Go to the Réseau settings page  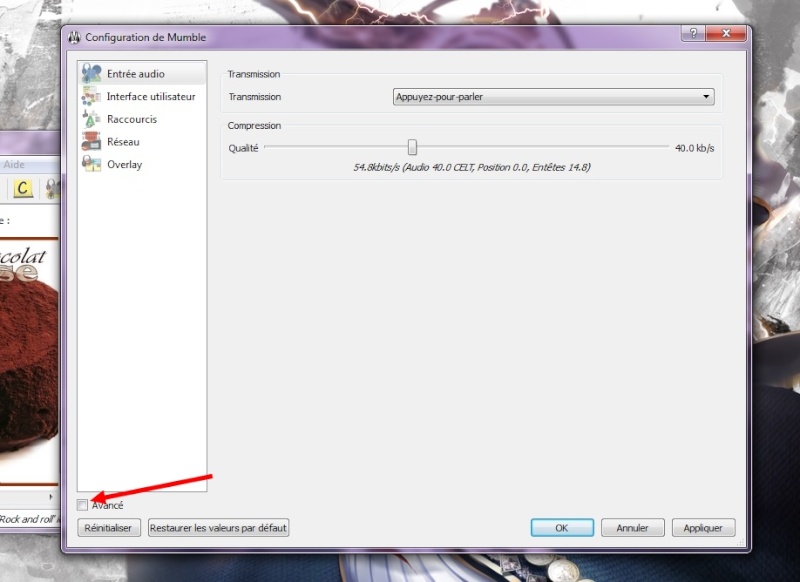142,142
